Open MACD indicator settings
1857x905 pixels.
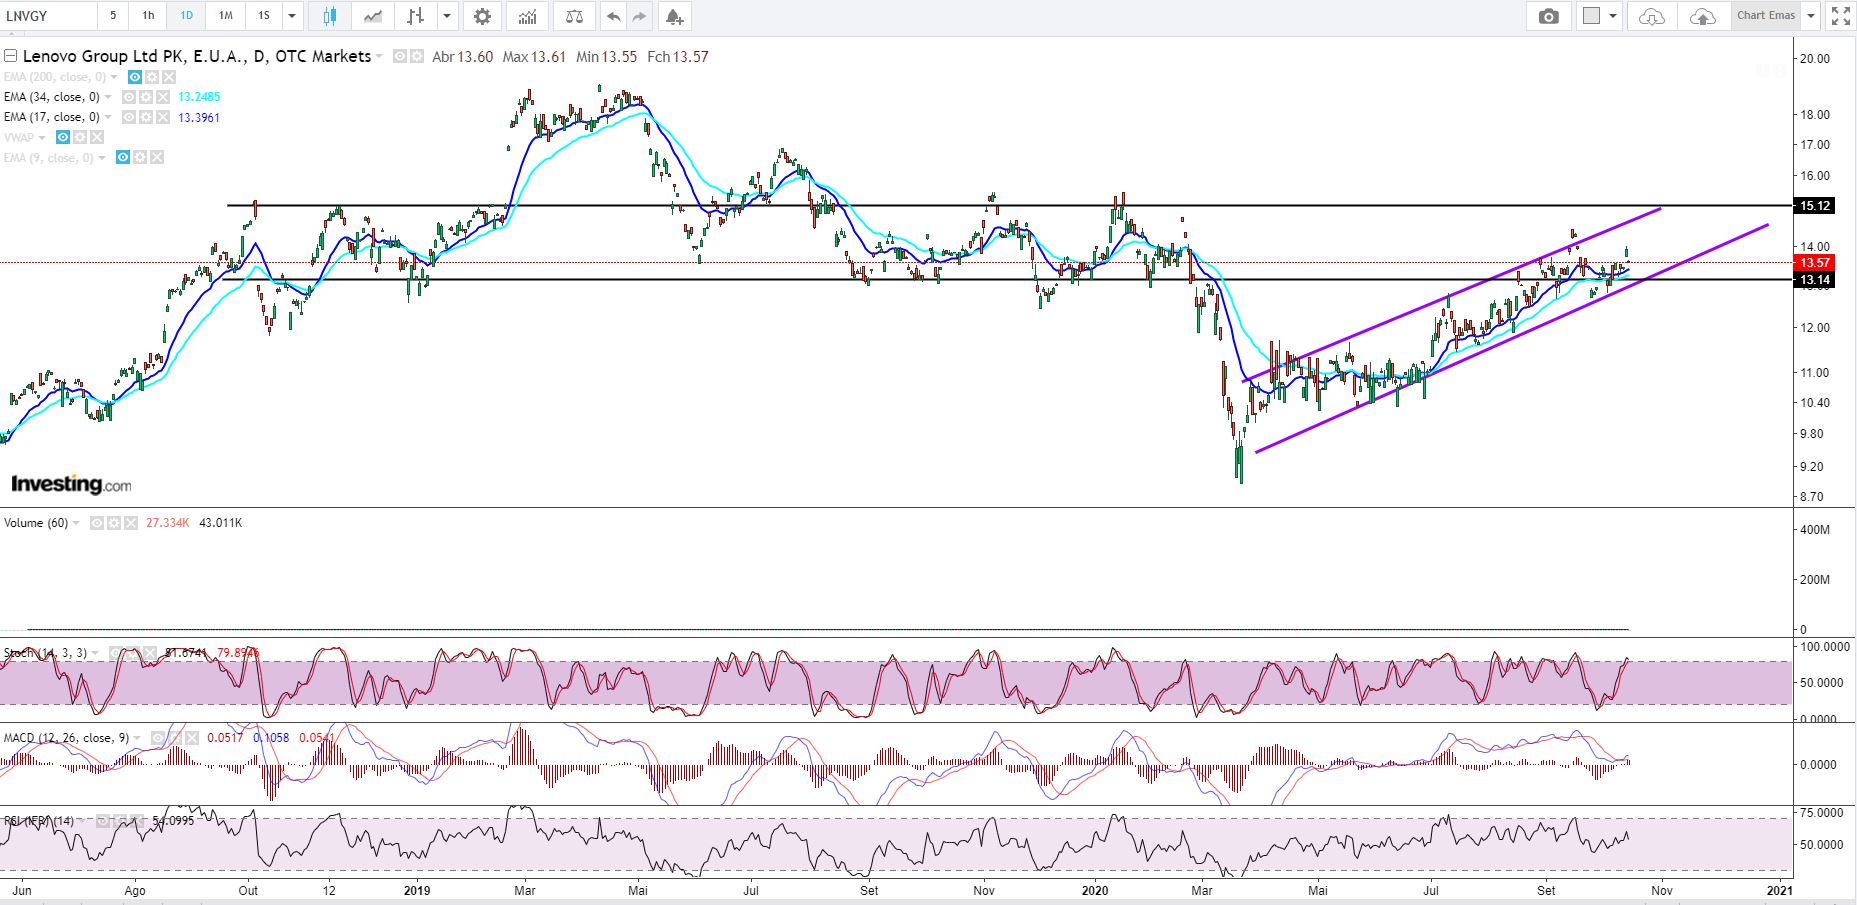[174, 738]
